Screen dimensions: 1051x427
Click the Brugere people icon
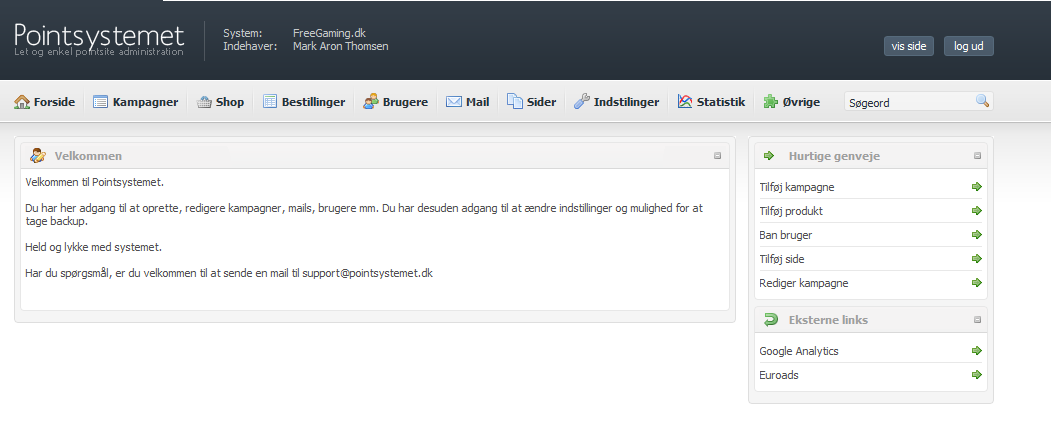(371, 101)
